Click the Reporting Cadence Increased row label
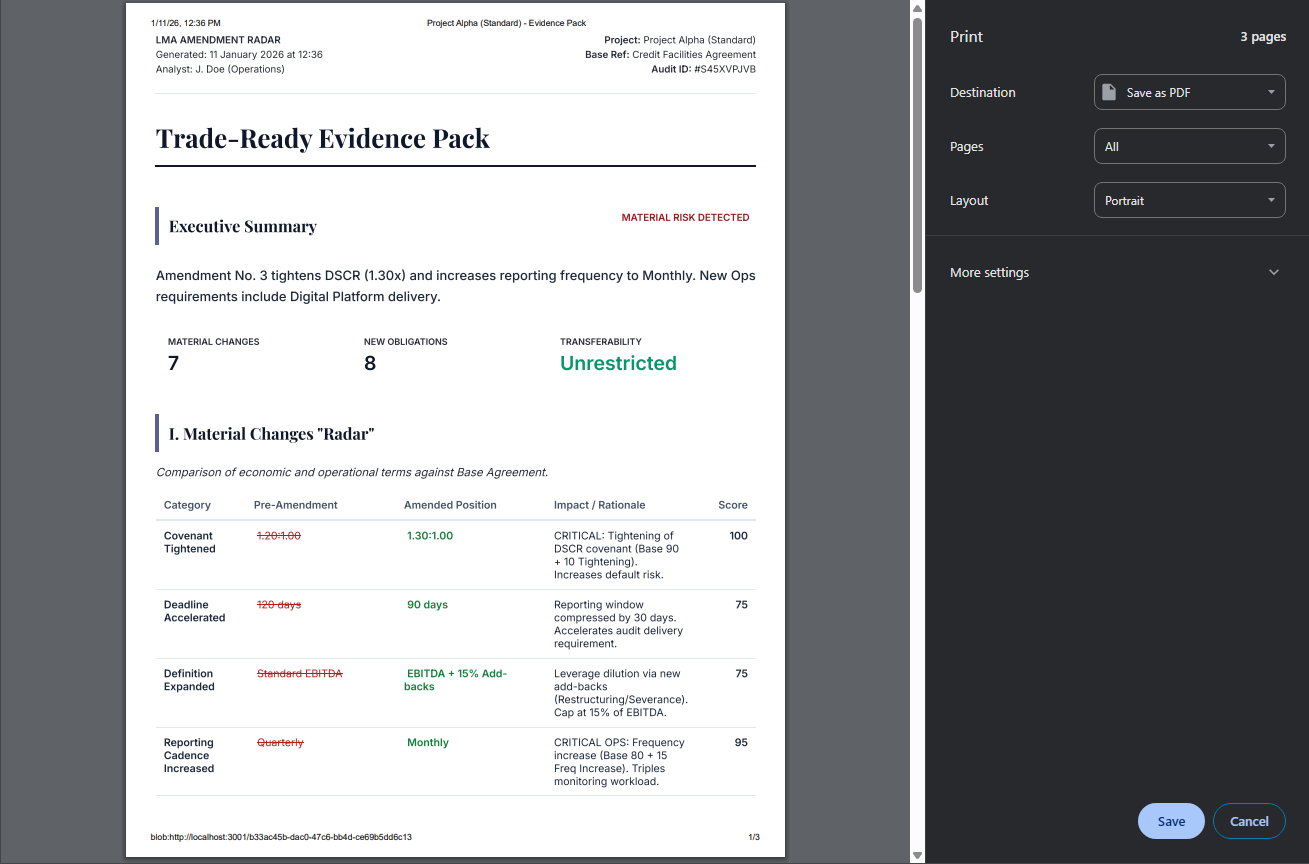This screenshot has height=864, width=1309. 190,755
